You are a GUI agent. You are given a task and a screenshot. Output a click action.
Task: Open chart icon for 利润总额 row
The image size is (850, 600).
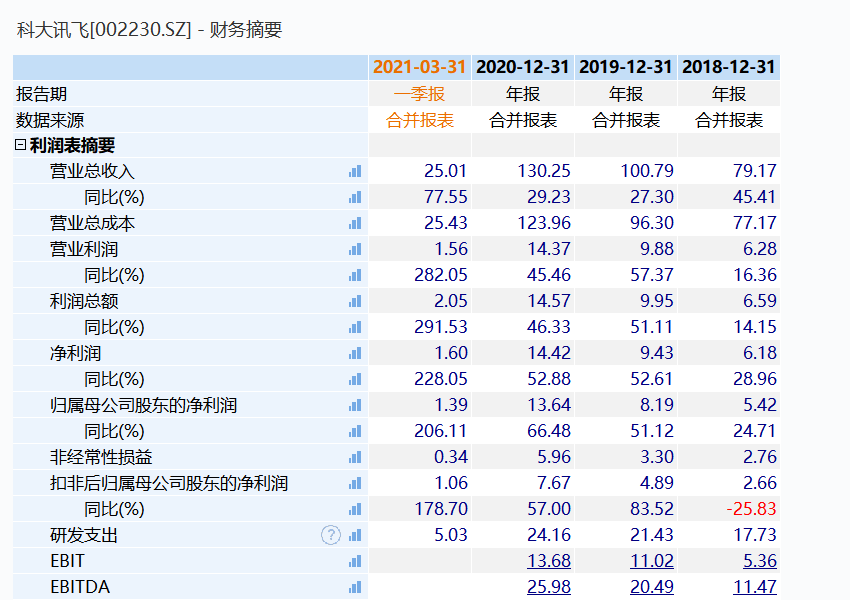point(355,301)
